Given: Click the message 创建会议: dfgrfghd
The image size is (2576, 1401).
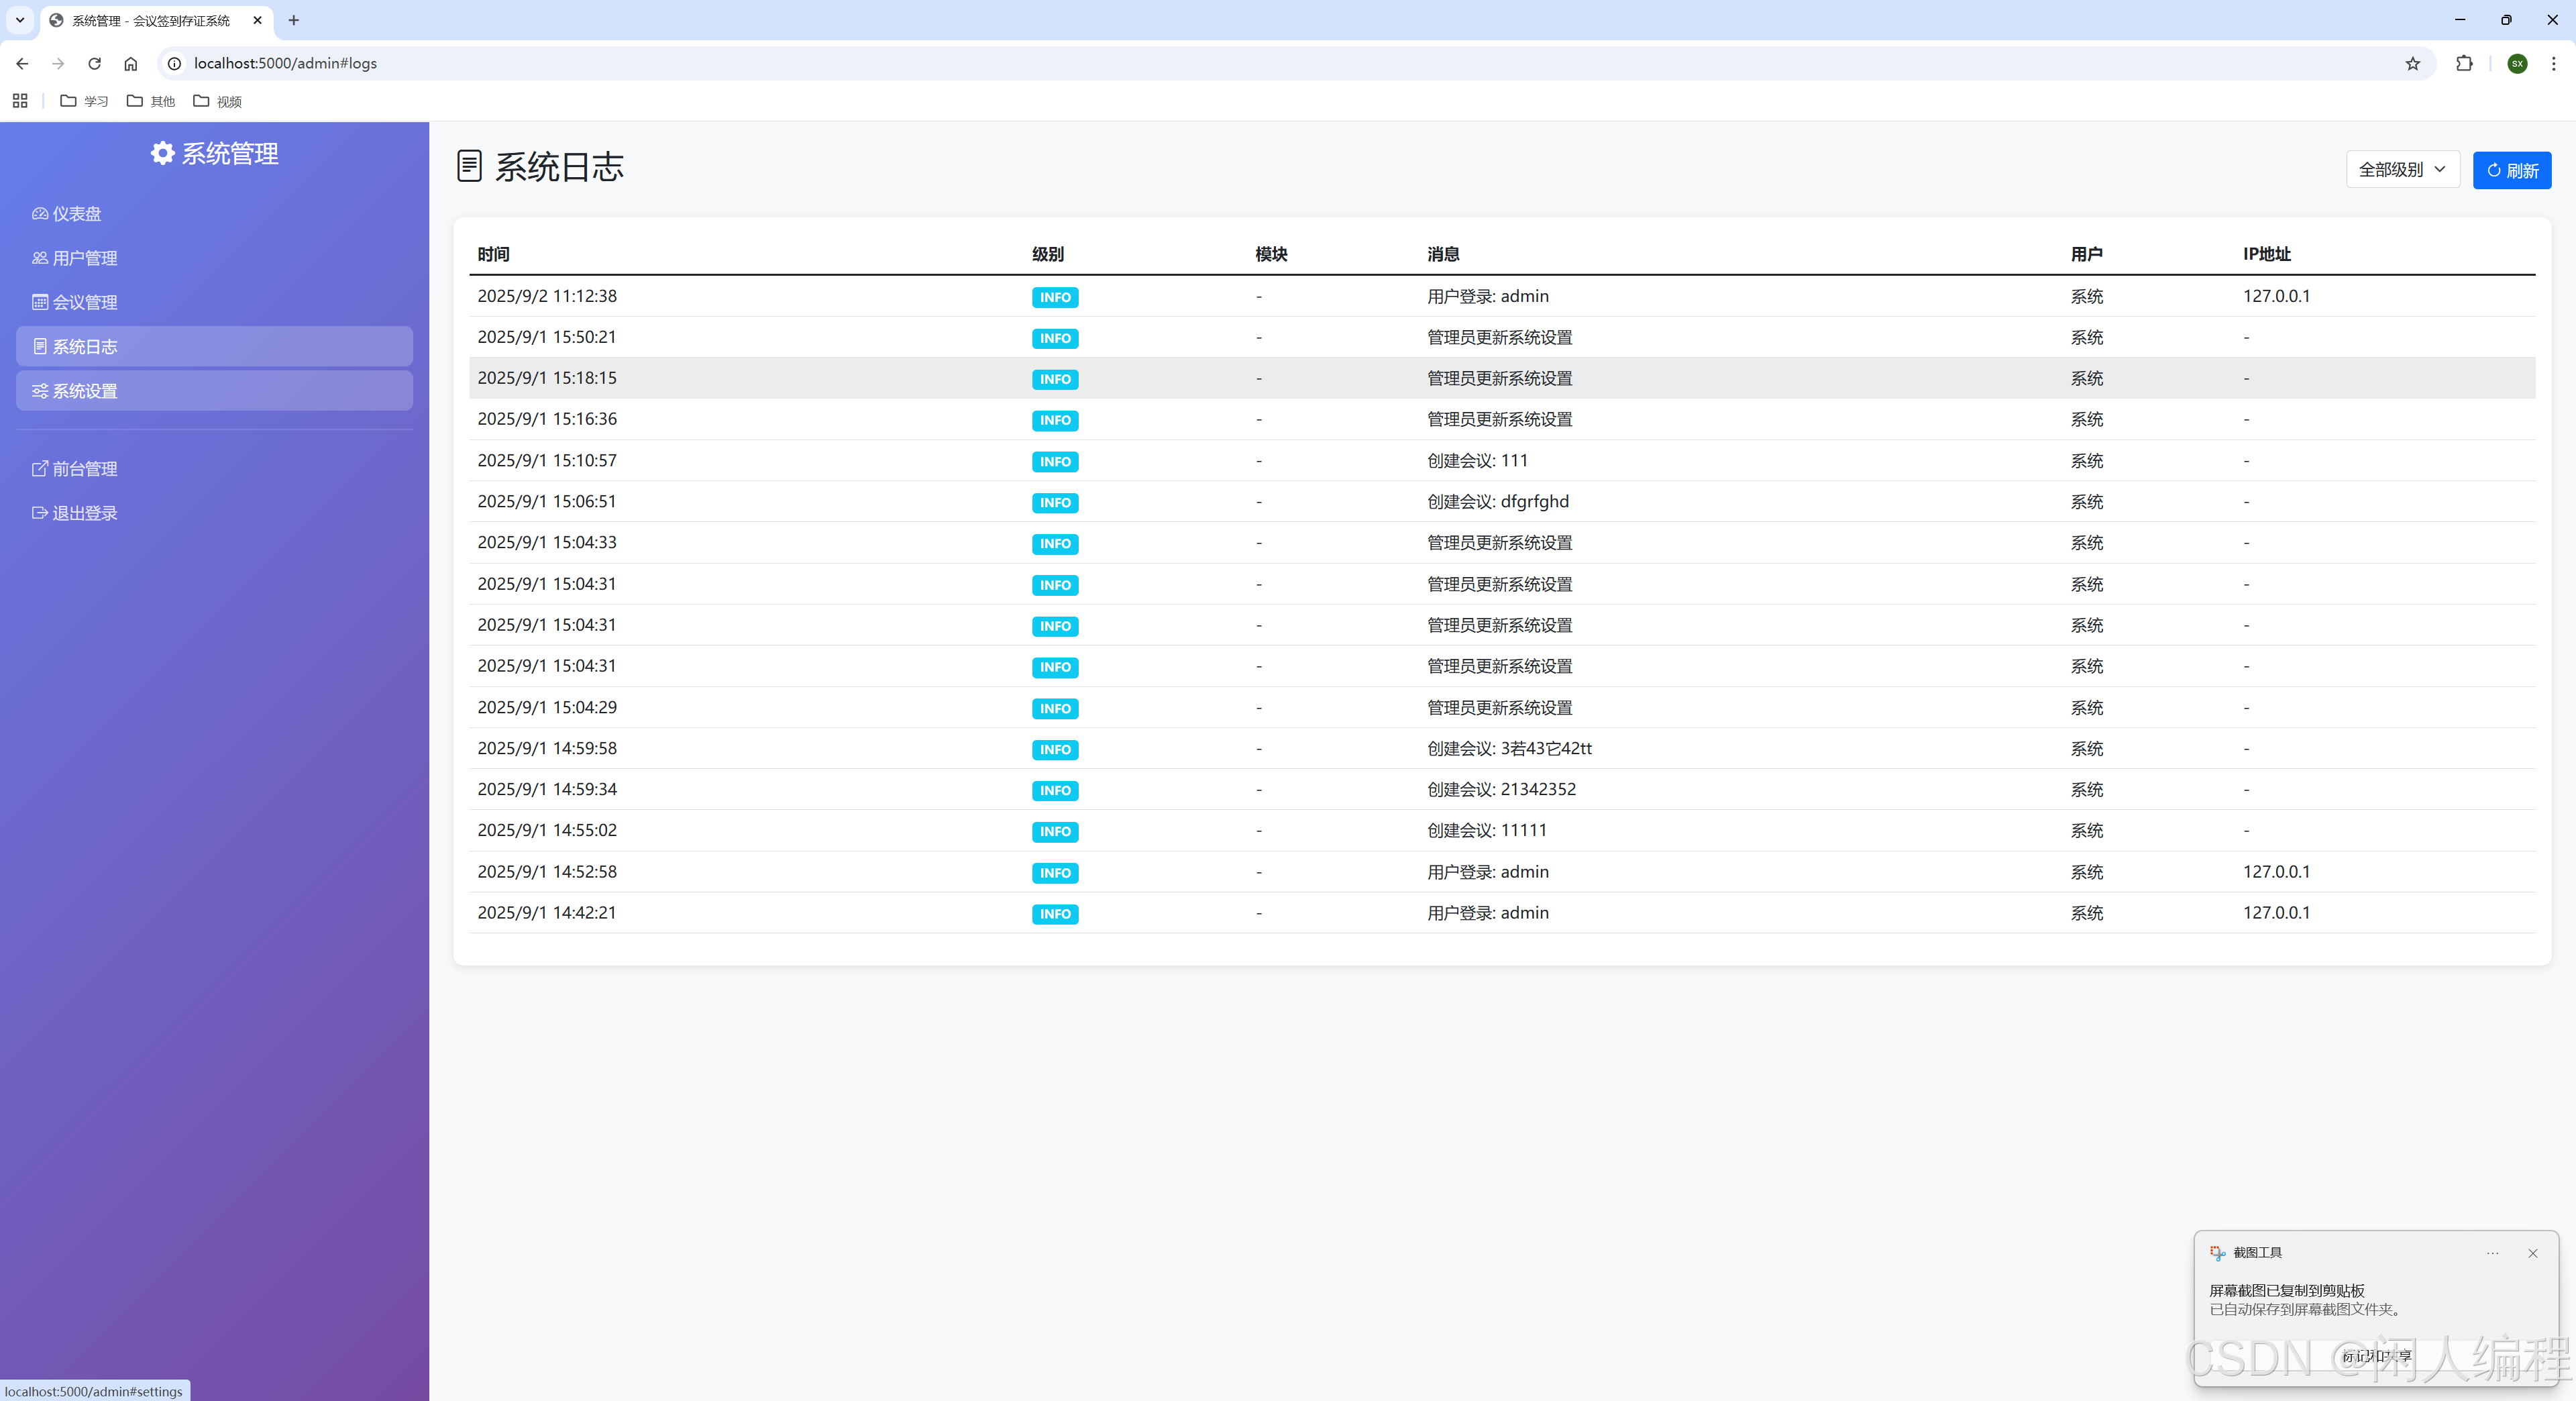Looking at the screenshot, I should (1498, 501).
